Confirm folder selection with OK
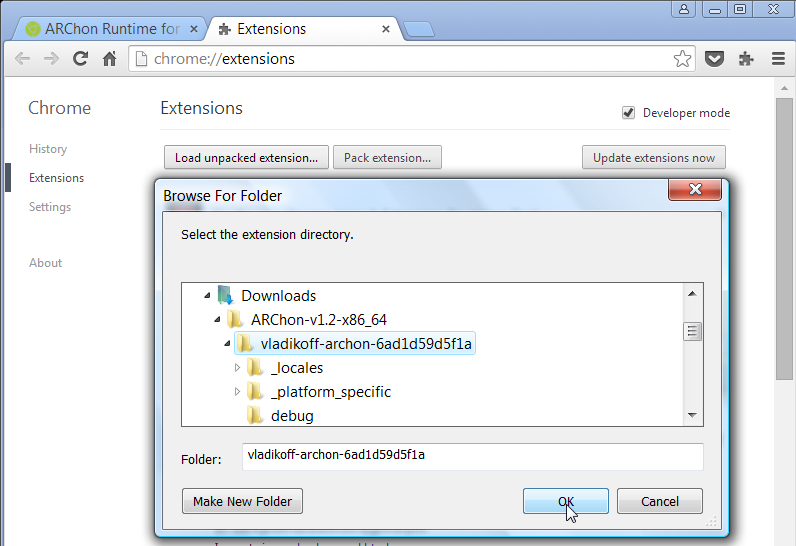This screenshot has height=546, width=796. (x=566, y=501)
